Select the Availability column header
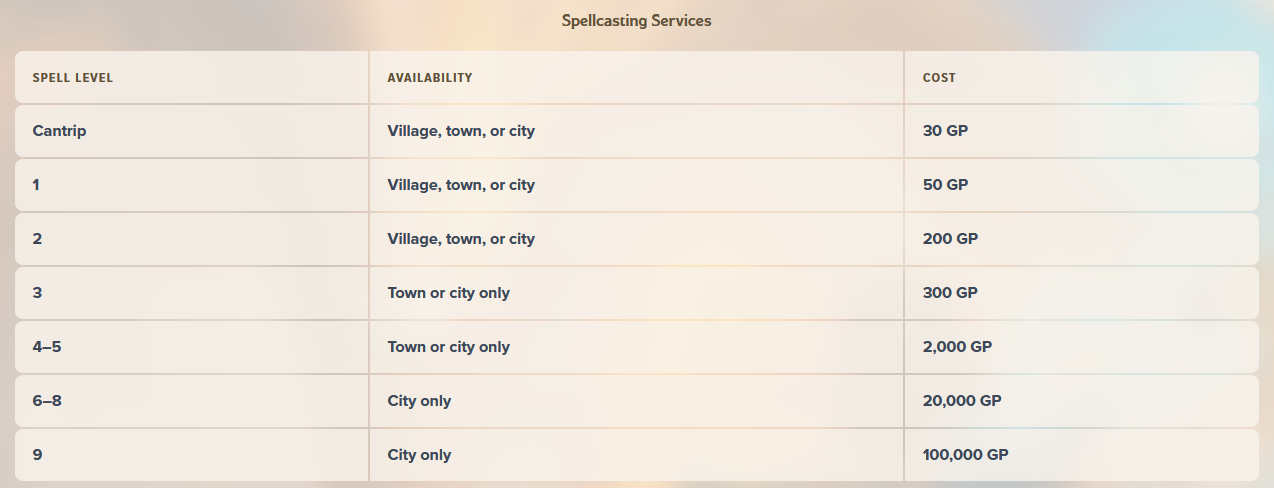 pos(636,77)
